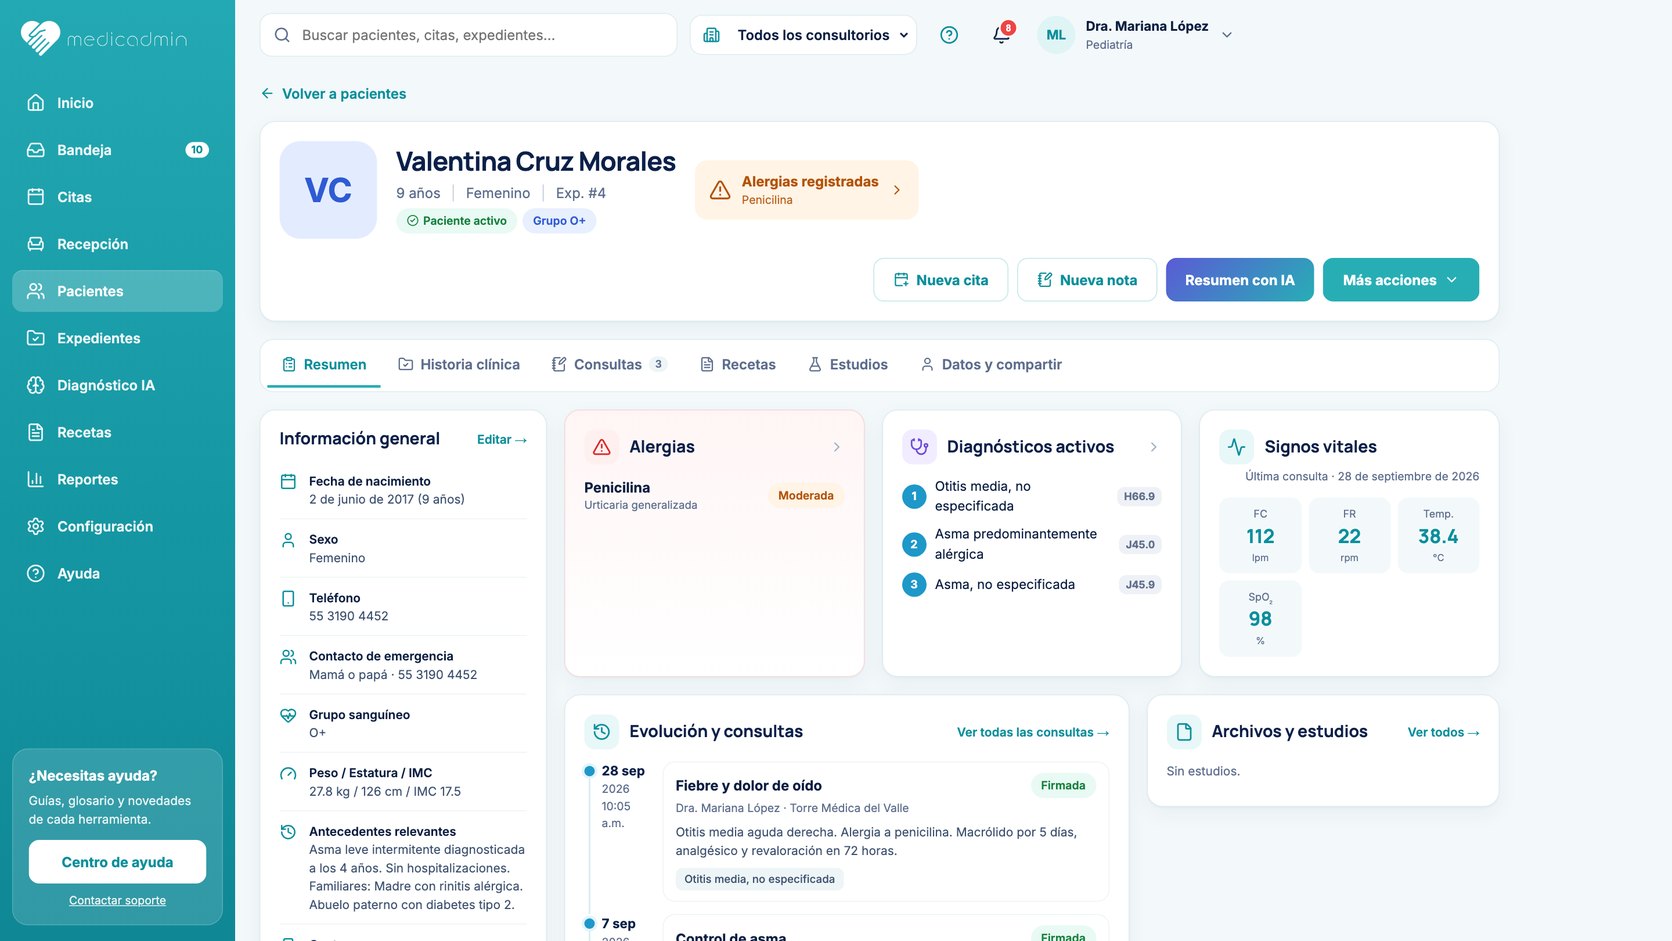This screenshot has width=1672, height=941.
Task: Open the Todos los consultorios dropdown
Action: pyautogui.click(x=803, y=35)
